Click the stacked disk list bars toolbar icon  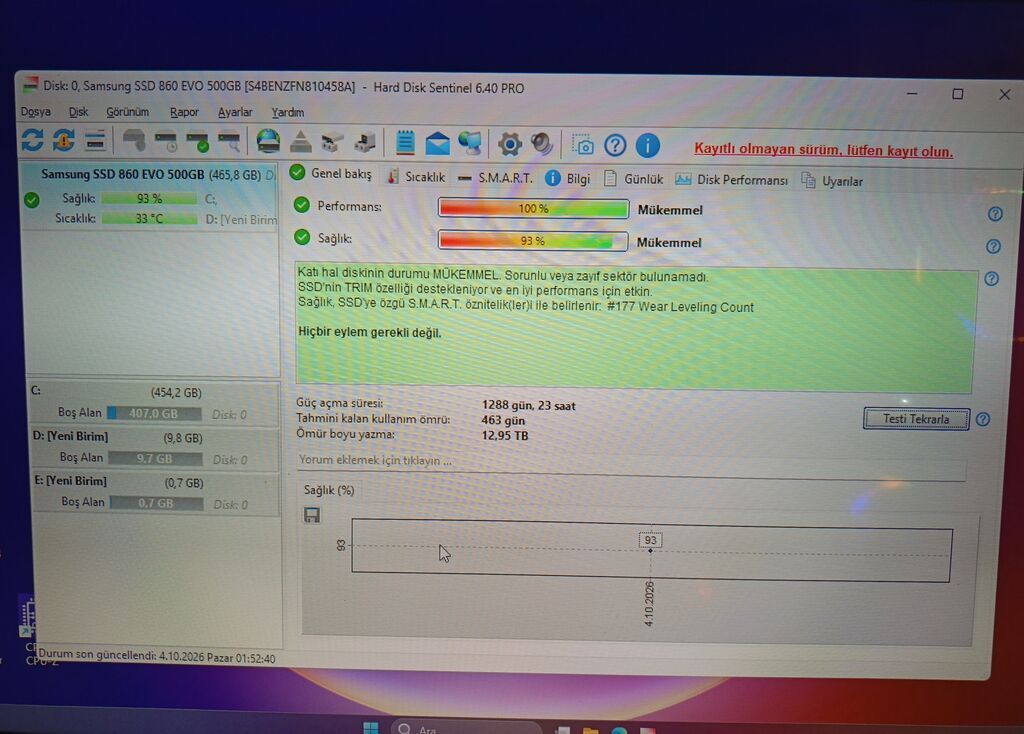95,140
